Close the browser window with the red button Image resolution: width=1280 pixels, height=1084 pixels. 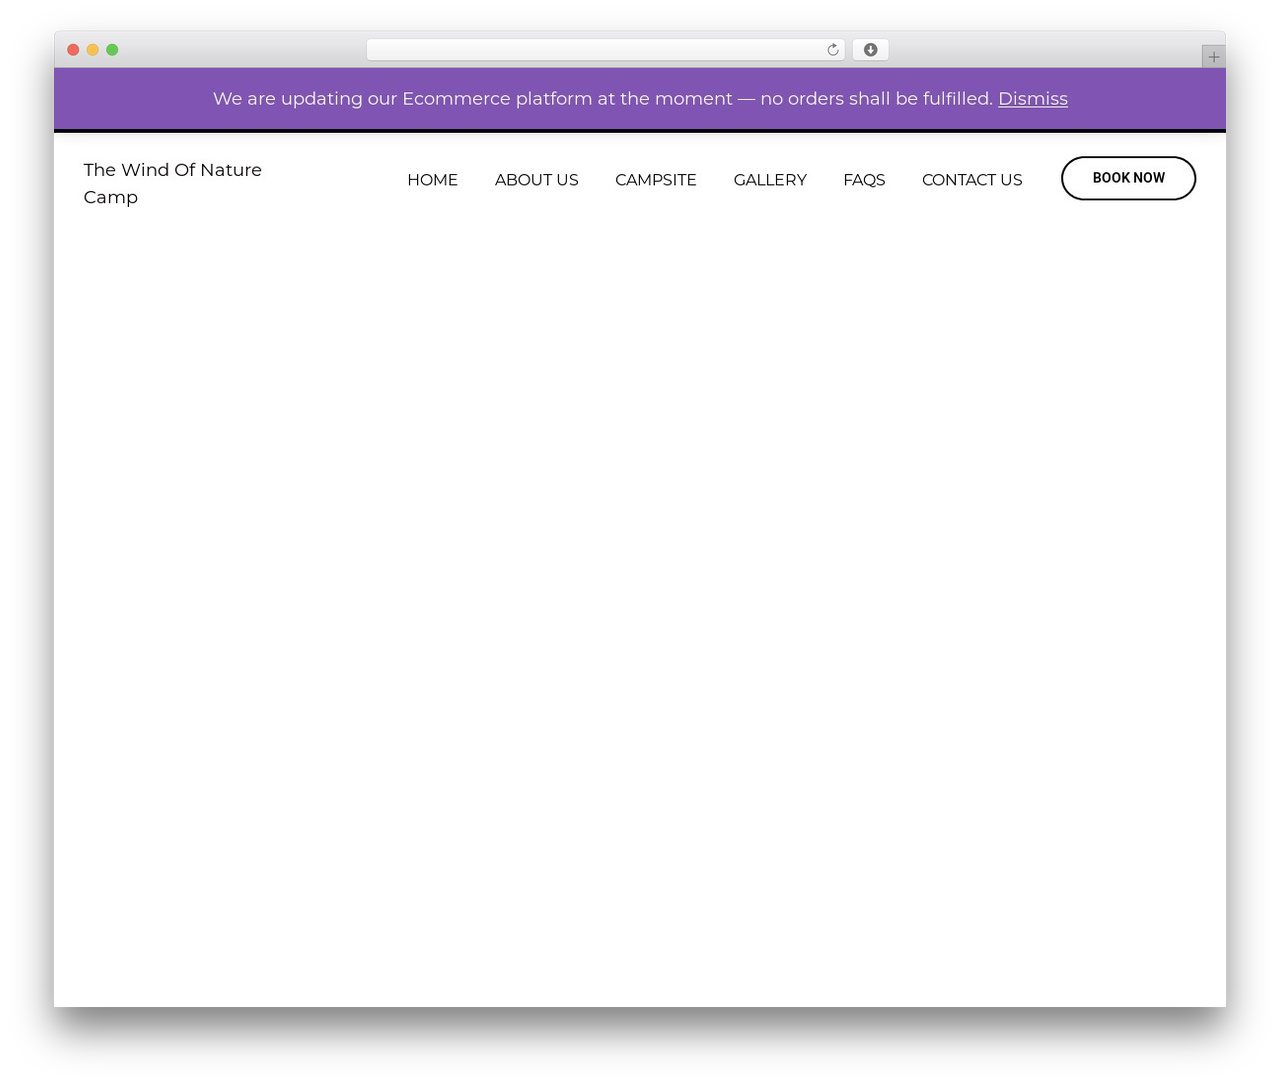pos(73,50)
